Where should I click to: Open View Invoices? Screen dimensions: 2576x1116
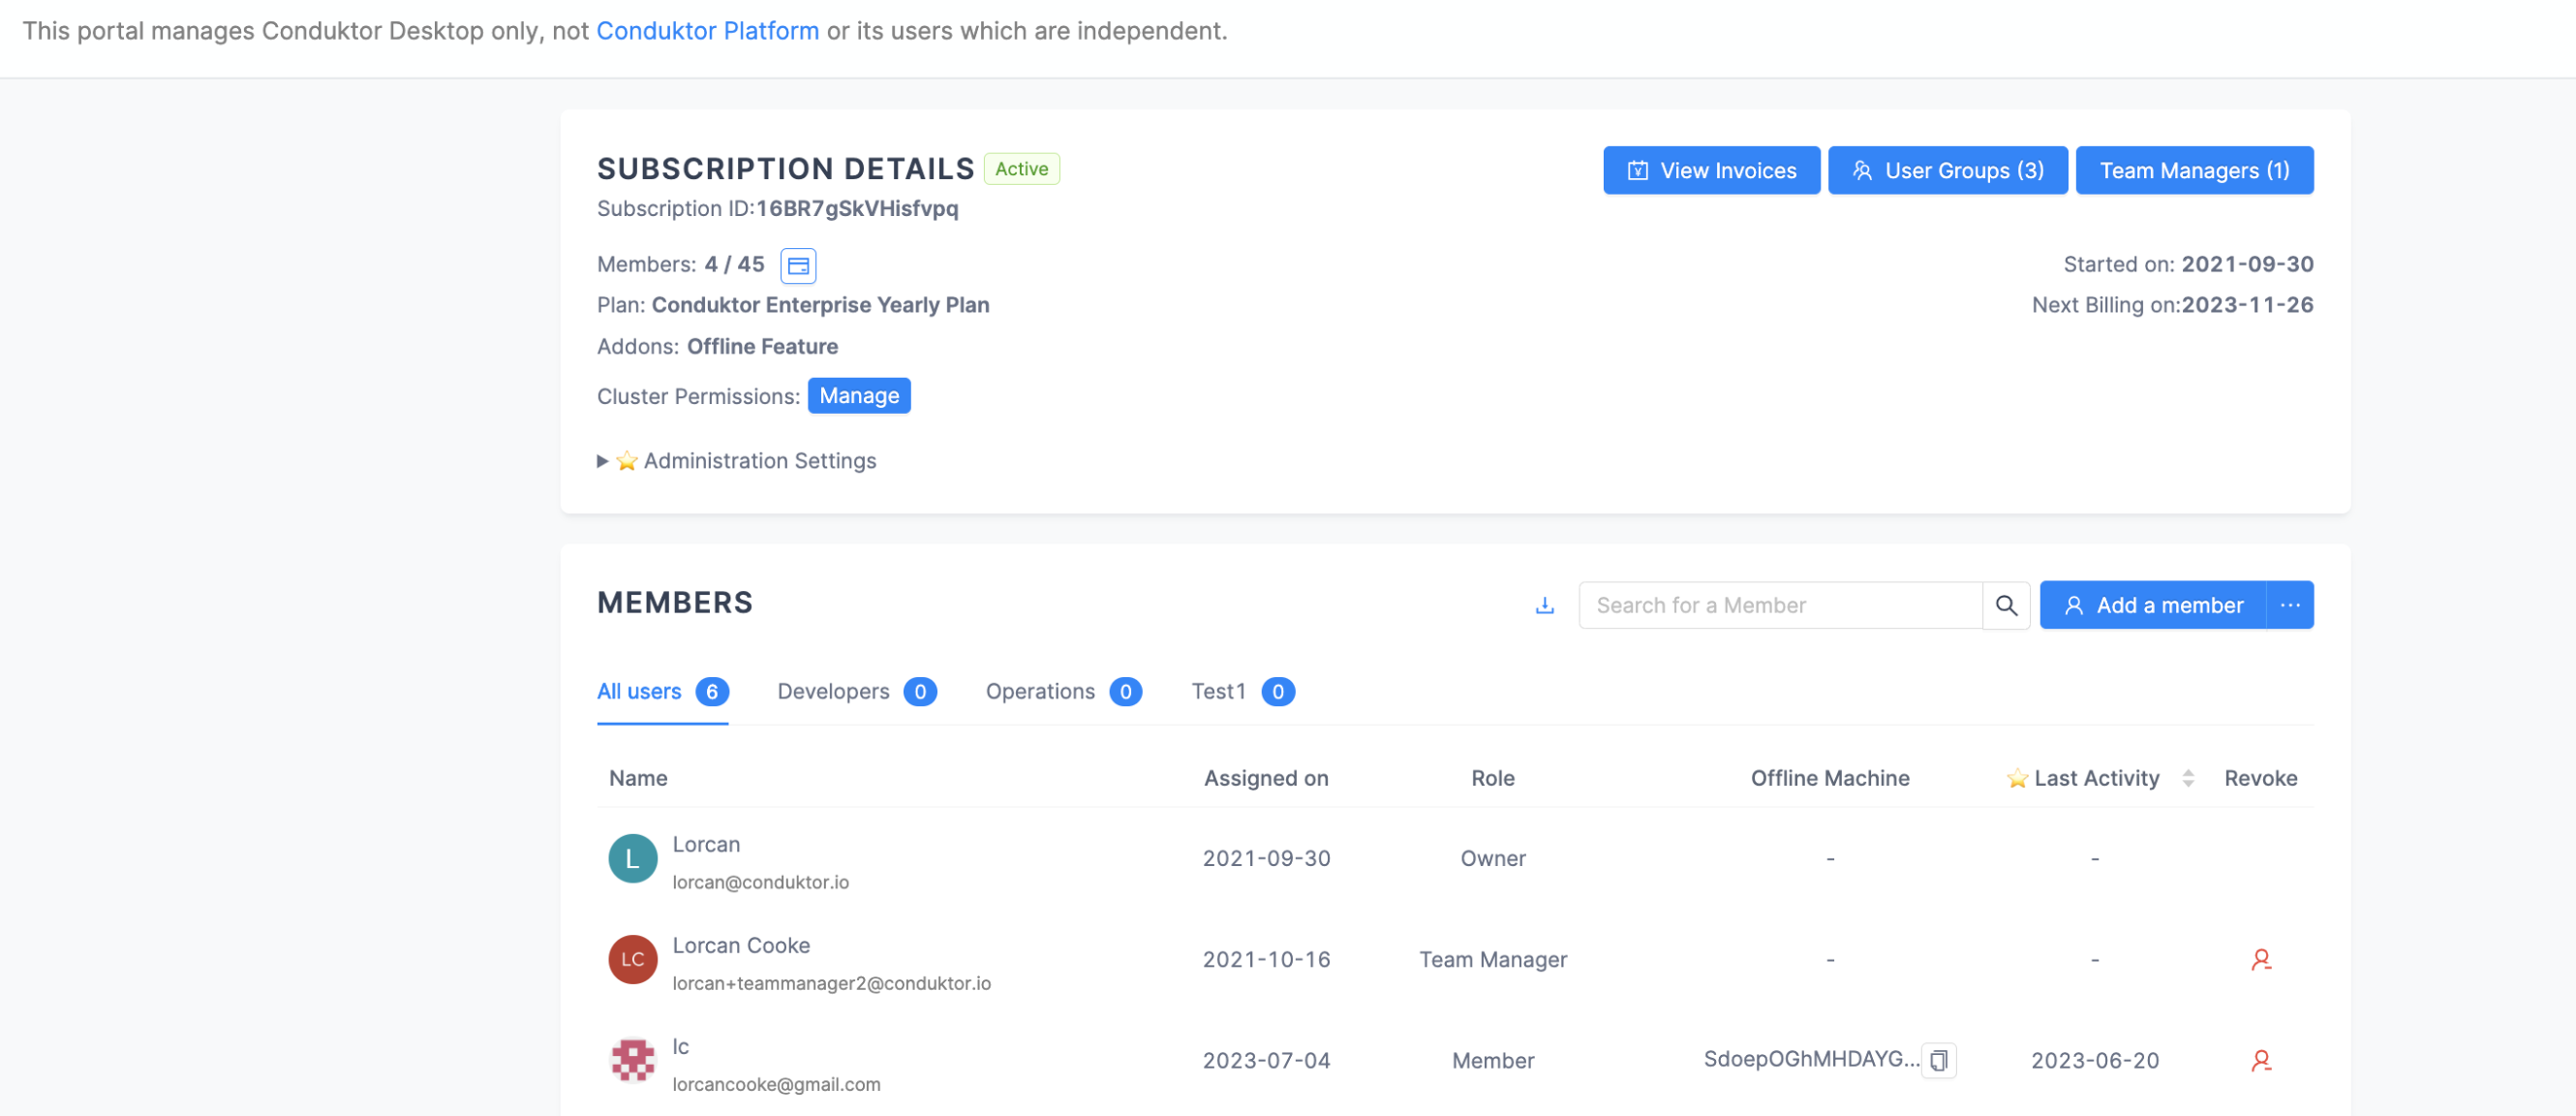[x=1711, y=171]
